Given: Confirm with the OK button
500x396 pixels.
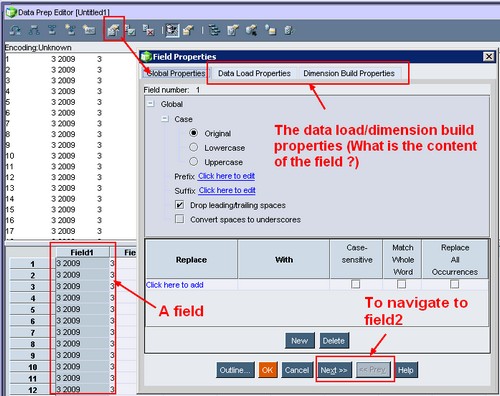Looking at the screenshot, I should tap(268, 370).
